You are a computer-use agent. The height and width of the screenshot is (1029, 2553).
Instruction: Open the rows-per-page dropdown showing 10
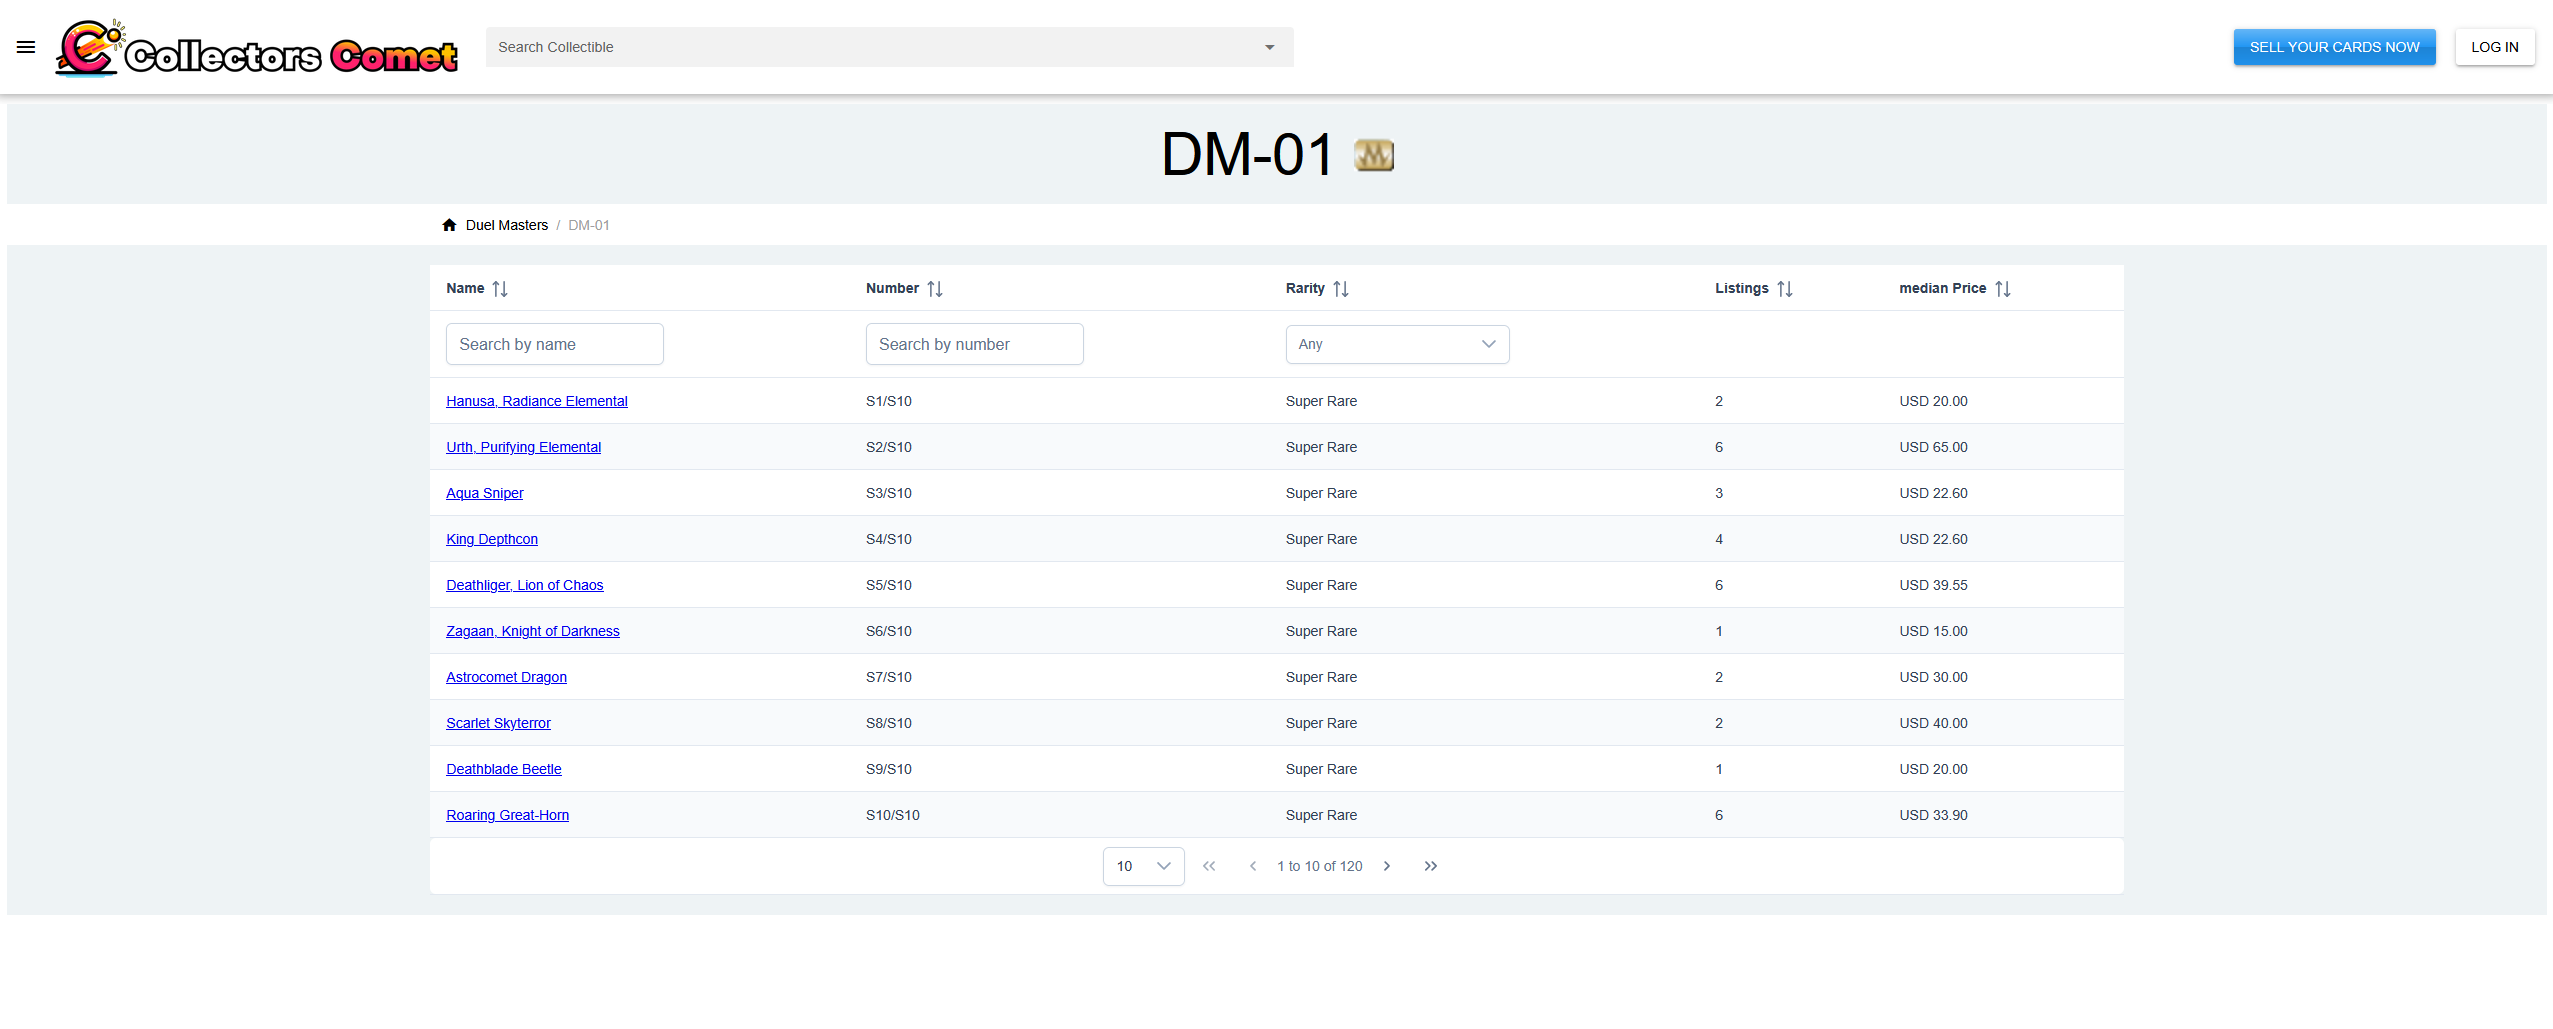pyautogui.click(x=1144, y=866)
